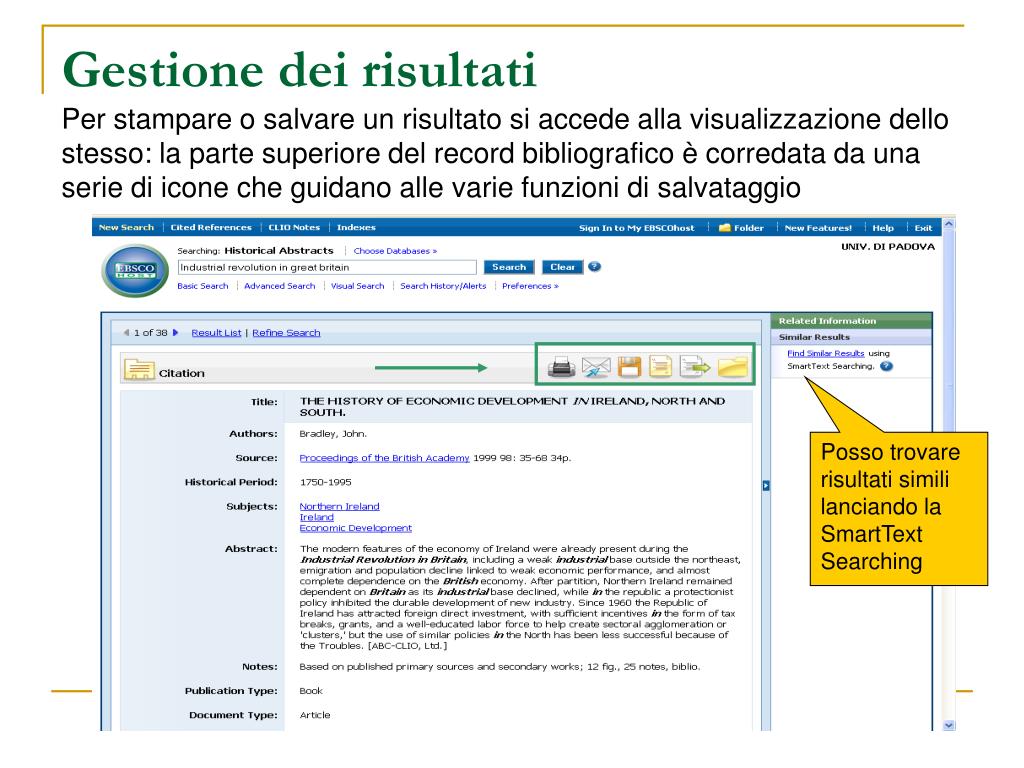The image size is (1024, 768).
Task: Click into the search query field
Action: pos(327,267)
